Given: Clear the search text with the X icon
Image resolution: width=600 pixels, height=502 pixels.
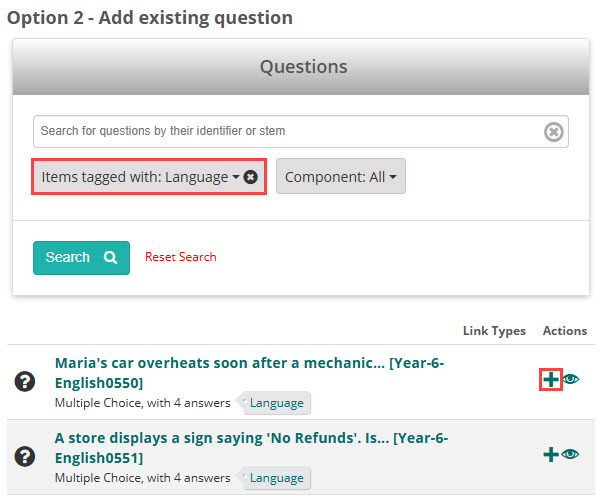Looking at the screenshot, I should [x=553, y=131].
